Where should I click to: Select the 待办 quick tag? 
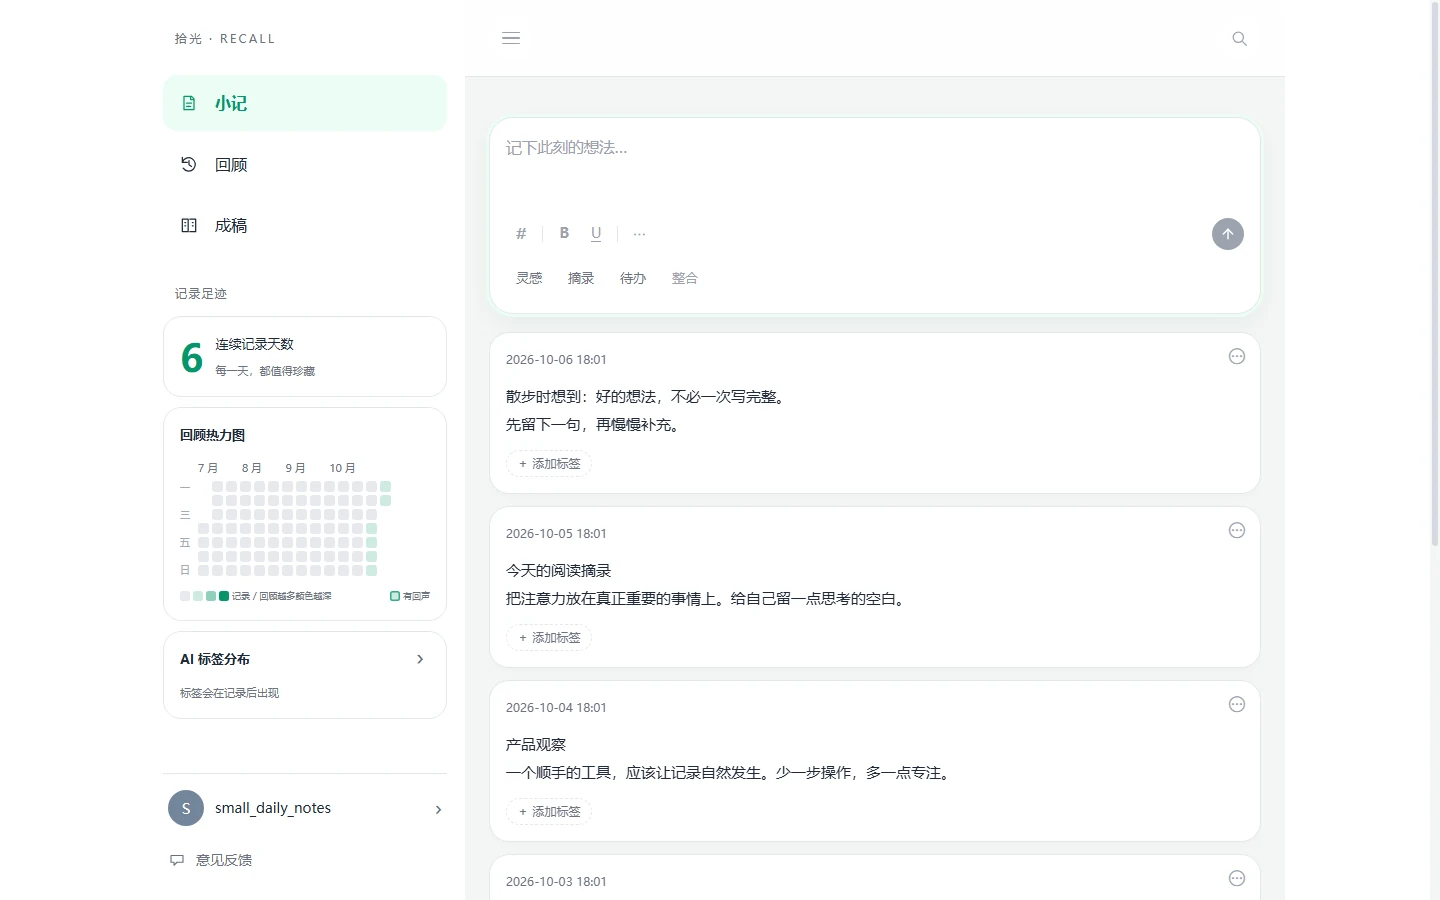(x=633, y=278)
